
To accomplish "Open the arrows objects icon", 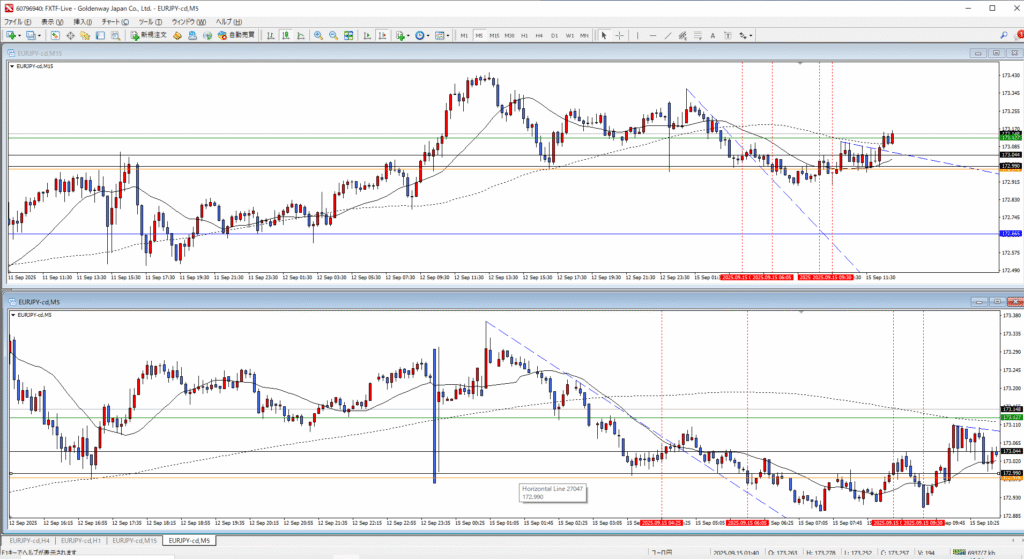I will pos(743,35).
